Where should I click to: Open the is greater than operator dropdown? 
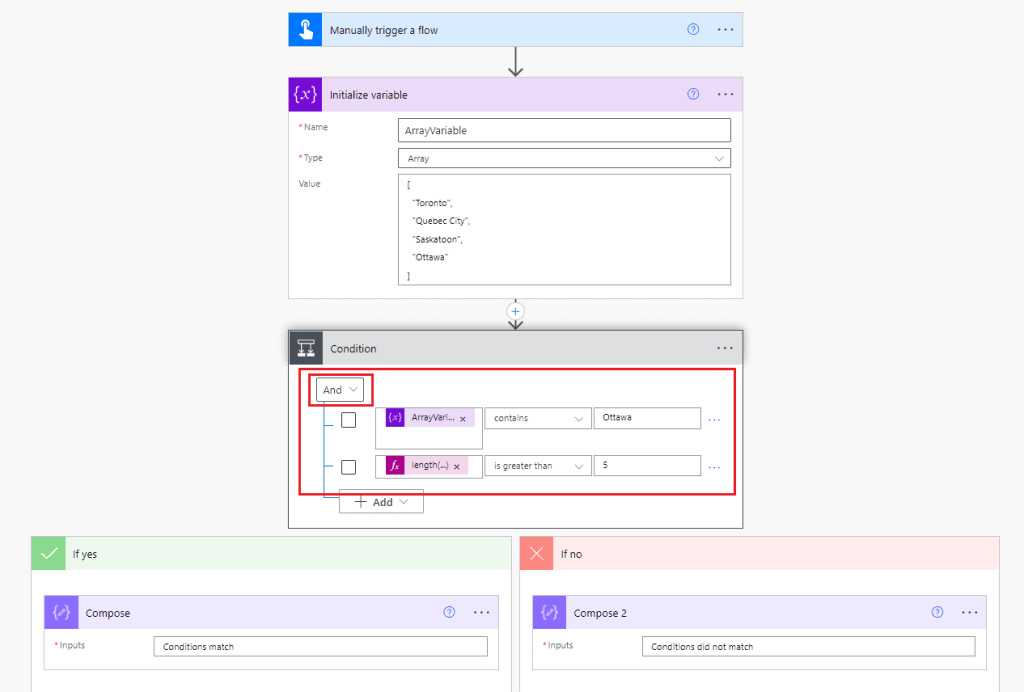coord(538,465)
